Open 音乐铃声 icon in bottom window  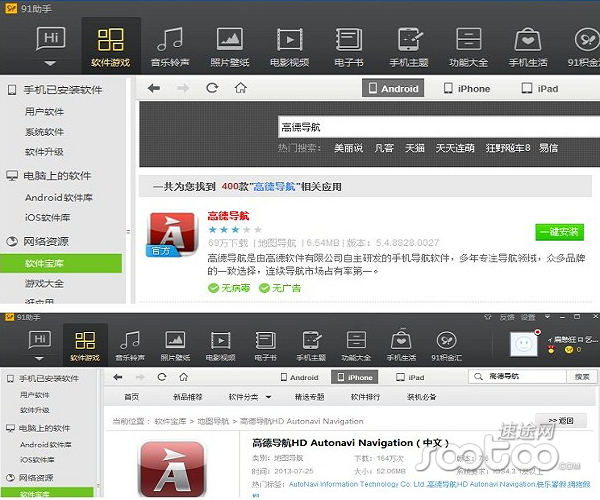130,346
